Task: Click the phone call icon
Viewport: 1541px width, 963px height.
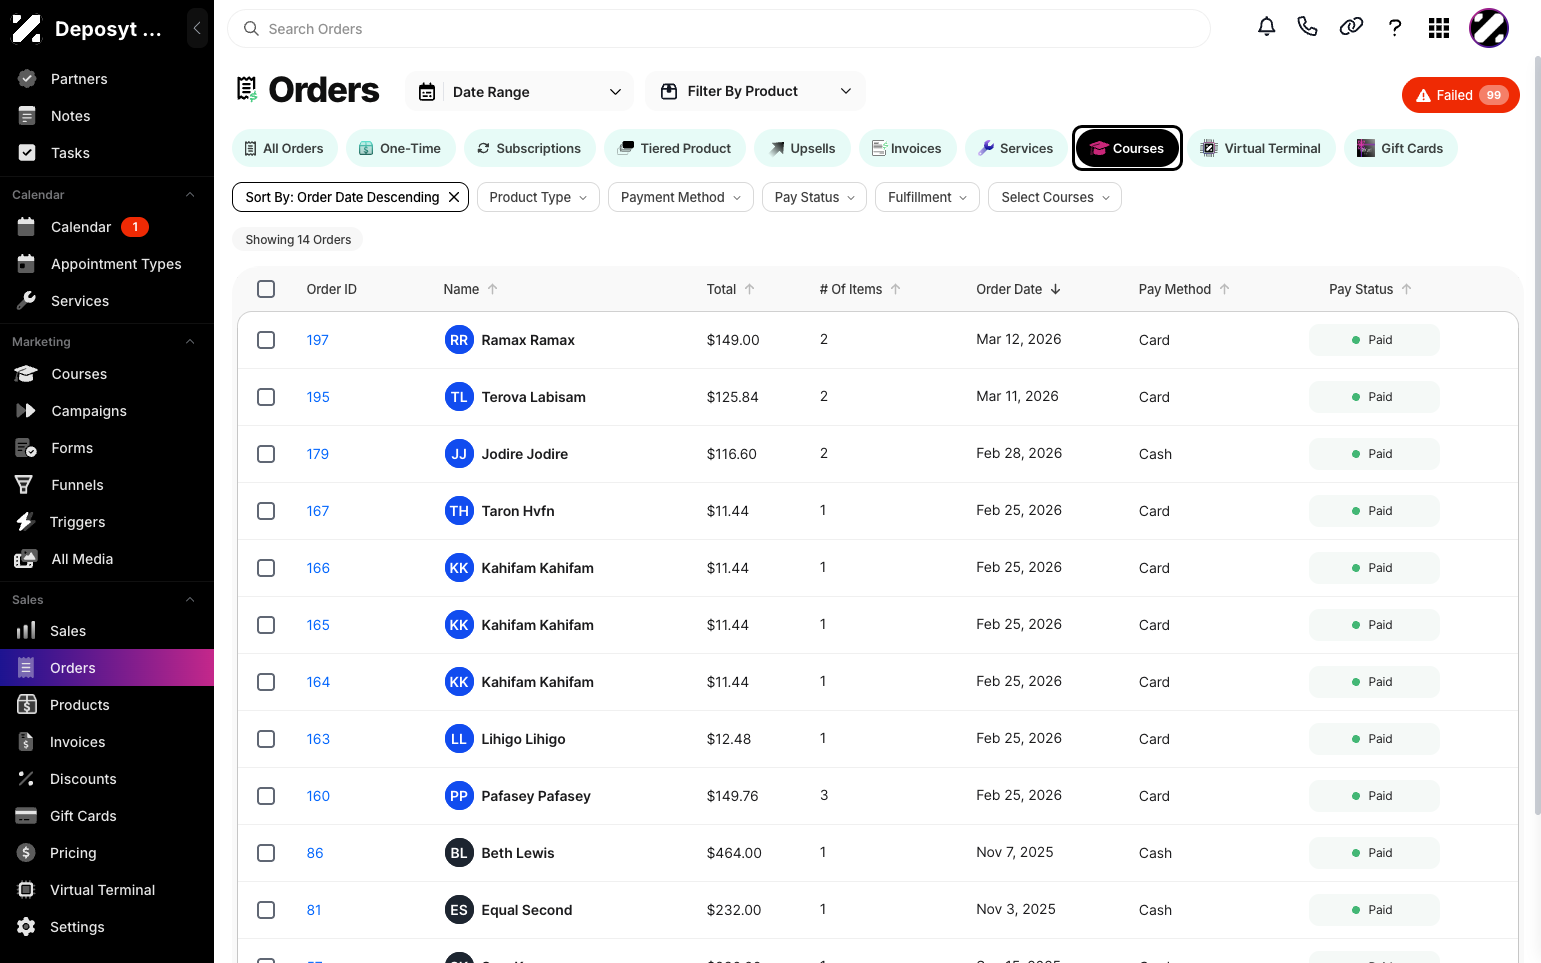Action: [1307, 28]
